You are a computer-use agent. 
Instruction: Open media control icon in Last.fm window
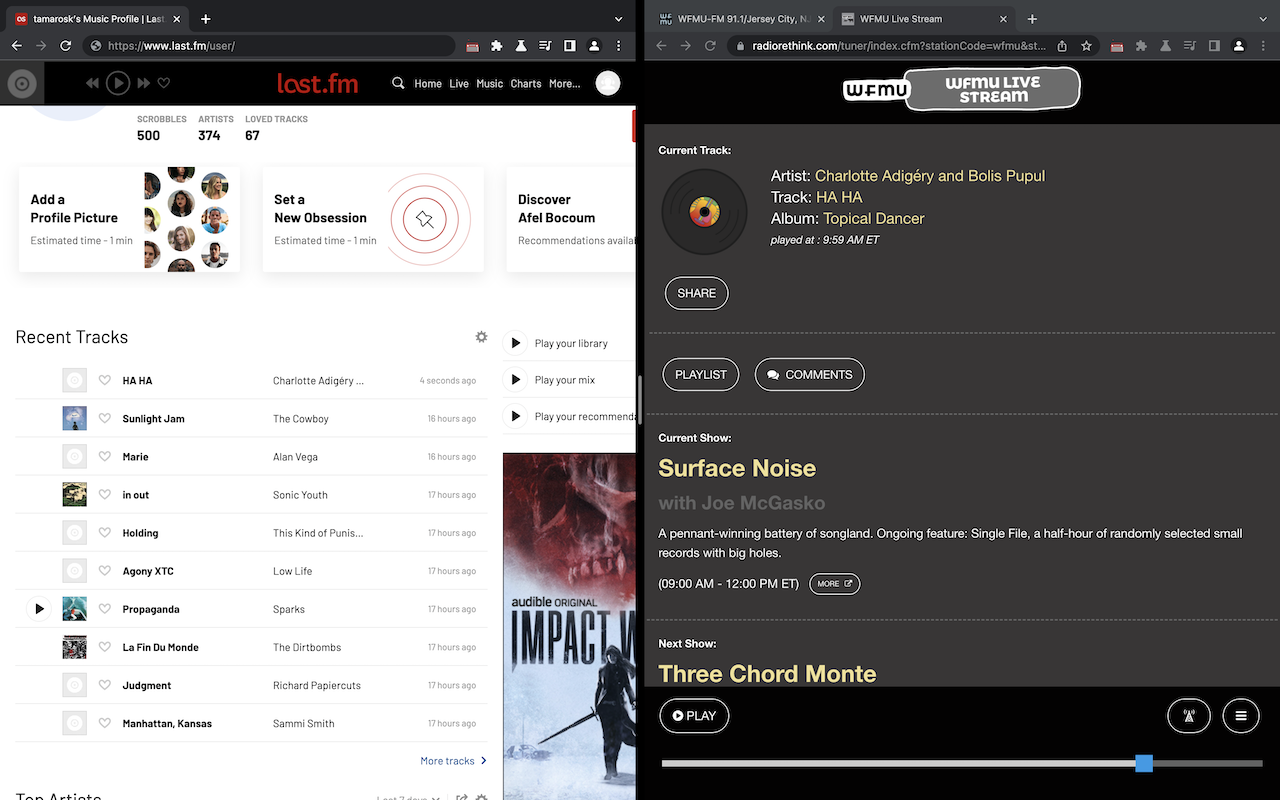(545, 46)
